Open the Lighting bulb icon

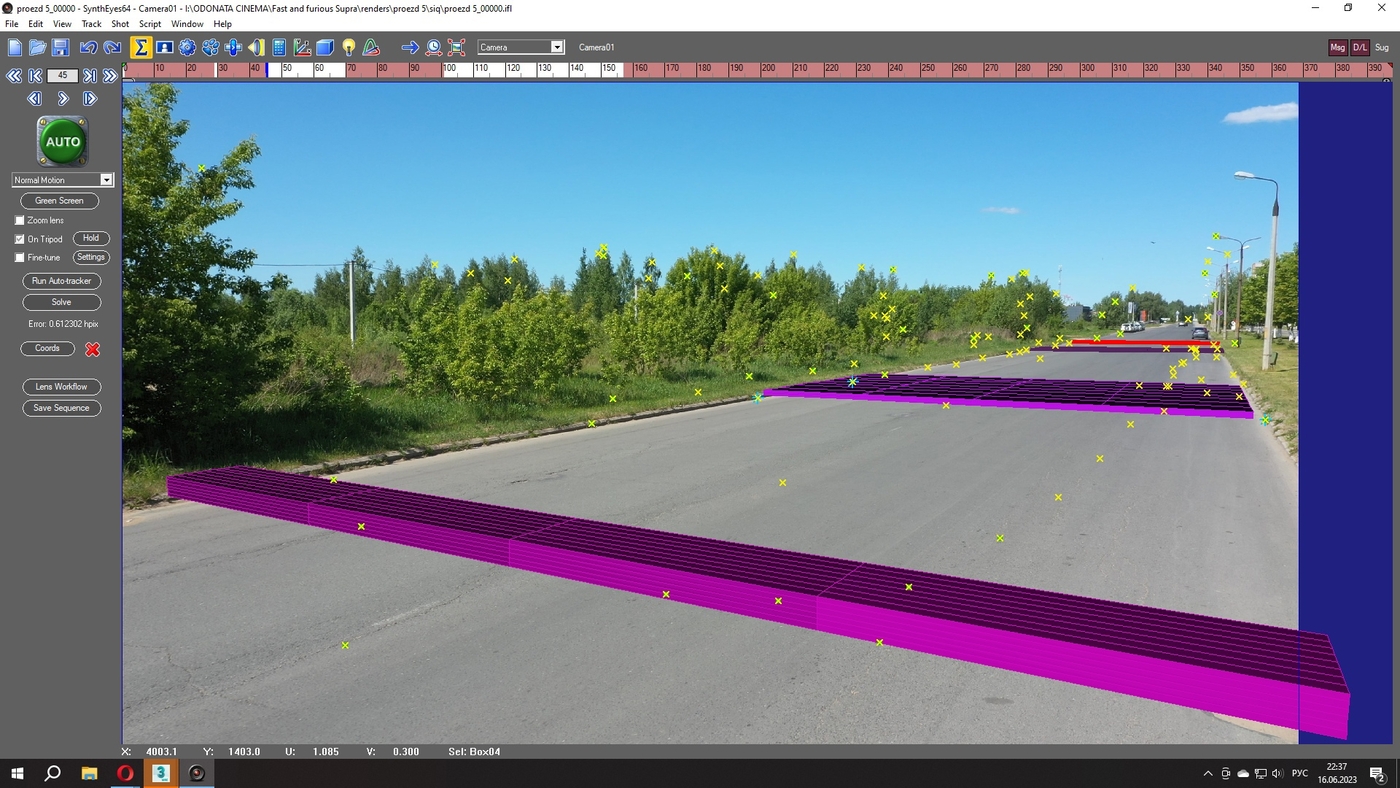coord(348,47)
